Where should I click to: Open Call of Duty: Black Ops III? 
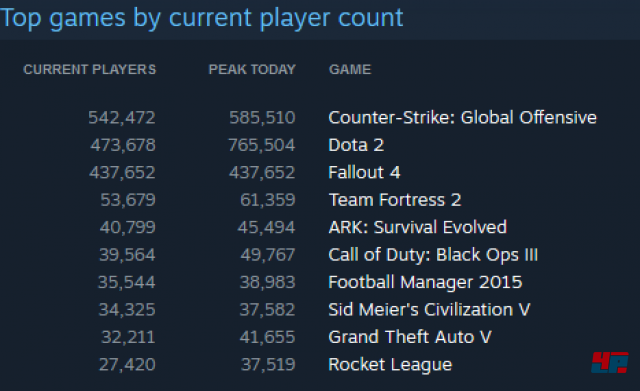(x=433, y=255)
